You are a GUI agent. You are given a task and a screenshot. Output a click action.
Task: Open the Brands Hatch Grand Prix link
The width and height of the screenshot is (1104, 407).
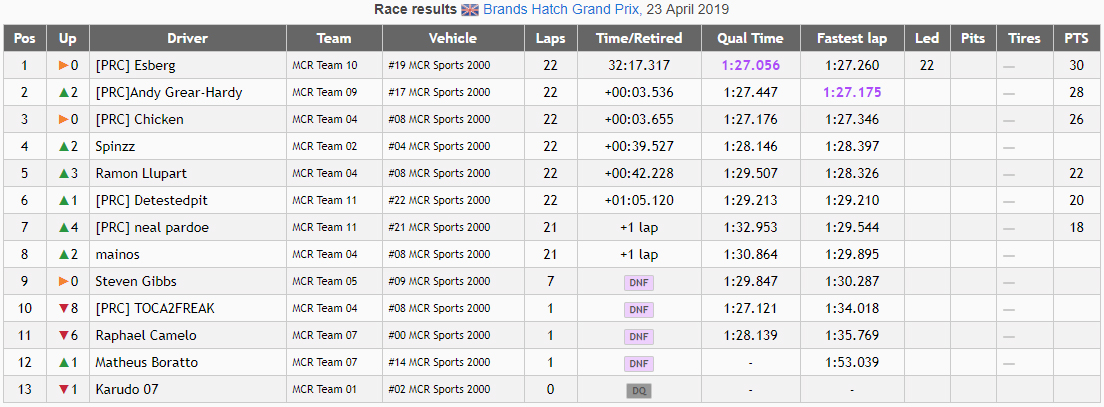pyautogui.click(x=562, y=10)
